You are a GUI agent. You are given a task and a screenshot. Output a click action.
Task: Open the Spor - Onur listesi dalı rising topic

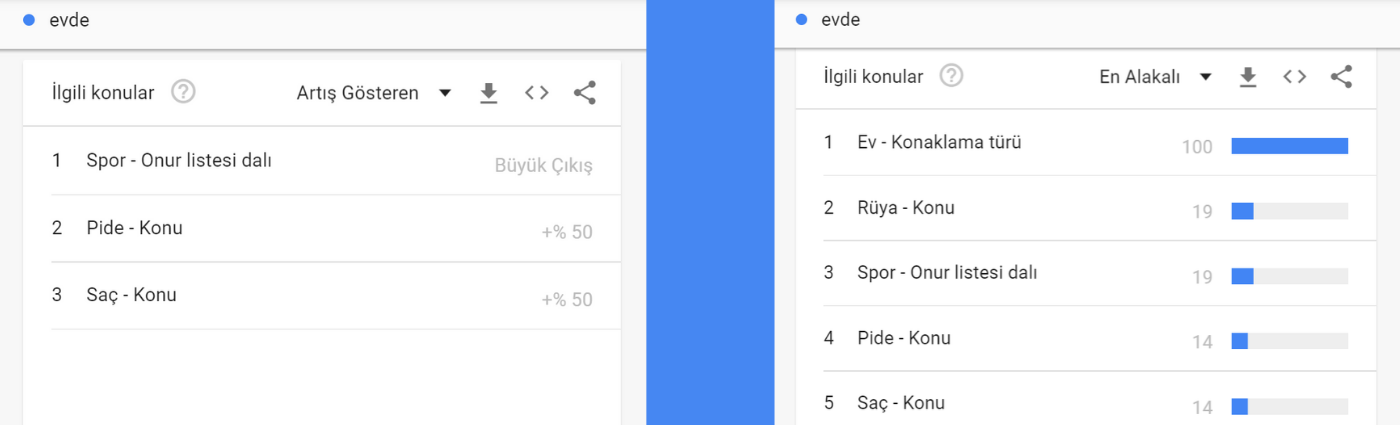click(x=322, y=161)
